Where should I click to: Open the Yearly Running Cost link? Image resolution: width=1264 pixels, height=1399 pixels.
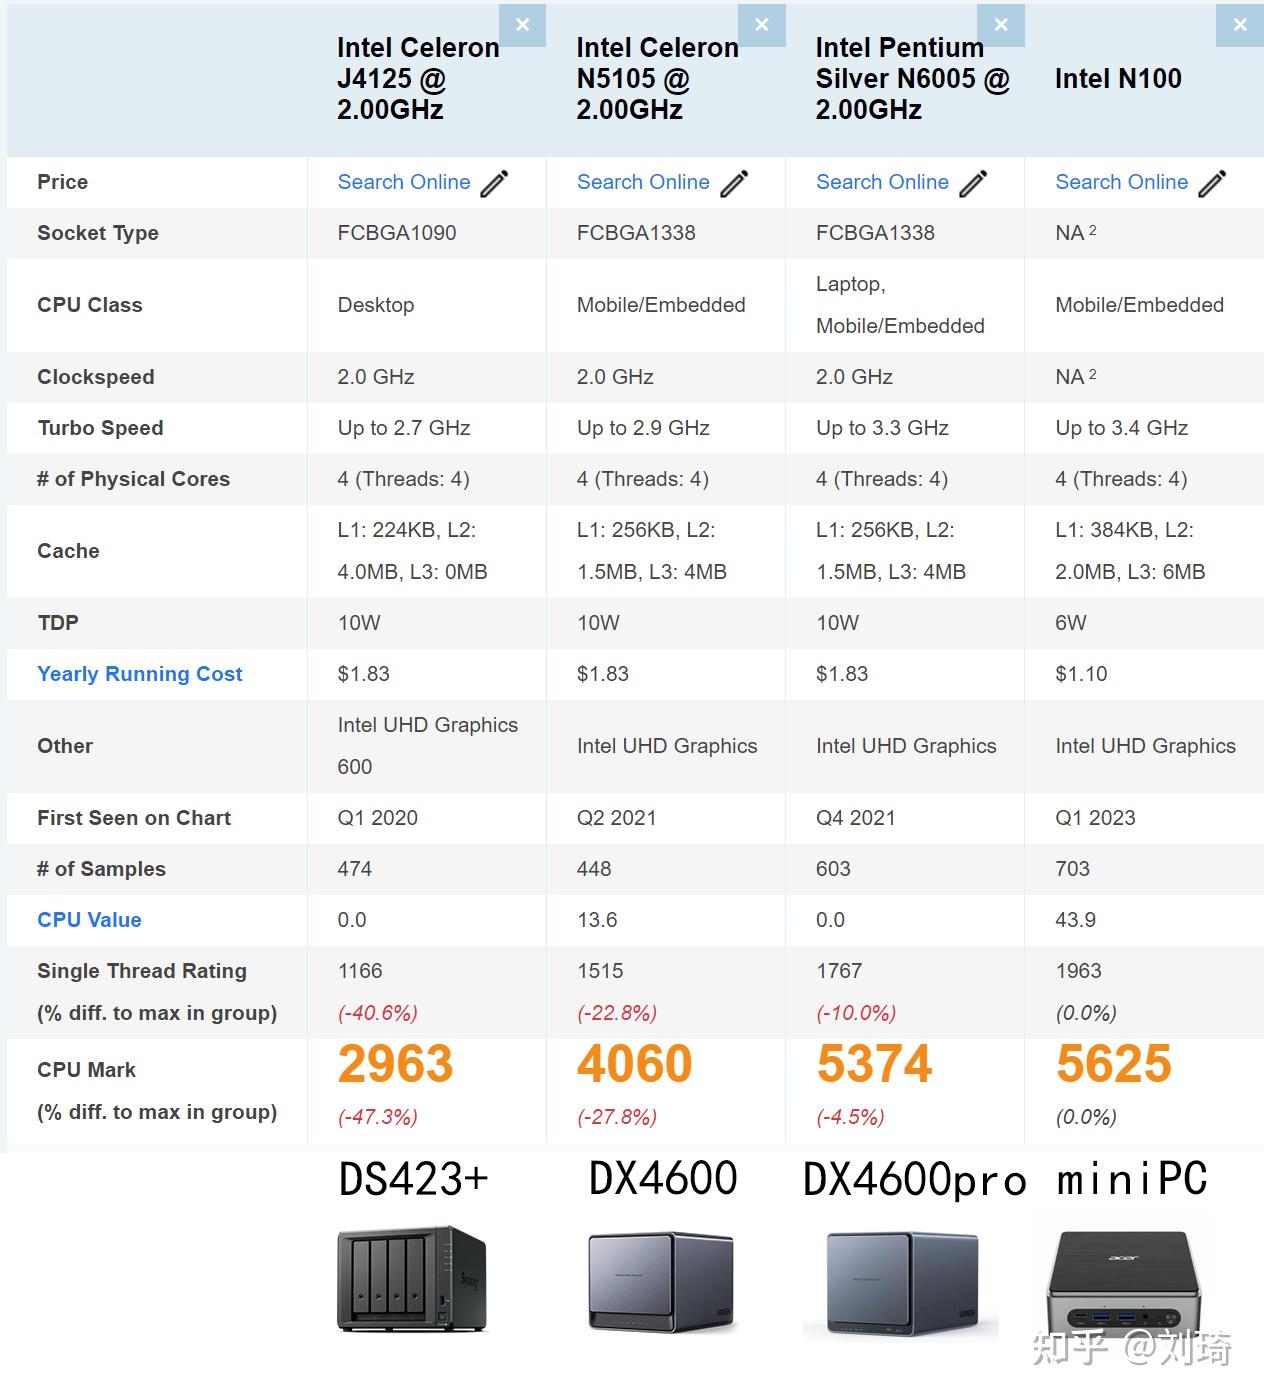(140, 674)
